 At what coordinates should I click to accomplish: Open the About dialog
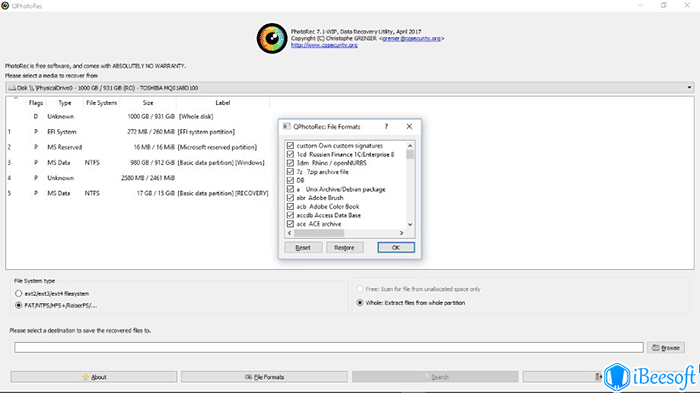click(94, 377)
